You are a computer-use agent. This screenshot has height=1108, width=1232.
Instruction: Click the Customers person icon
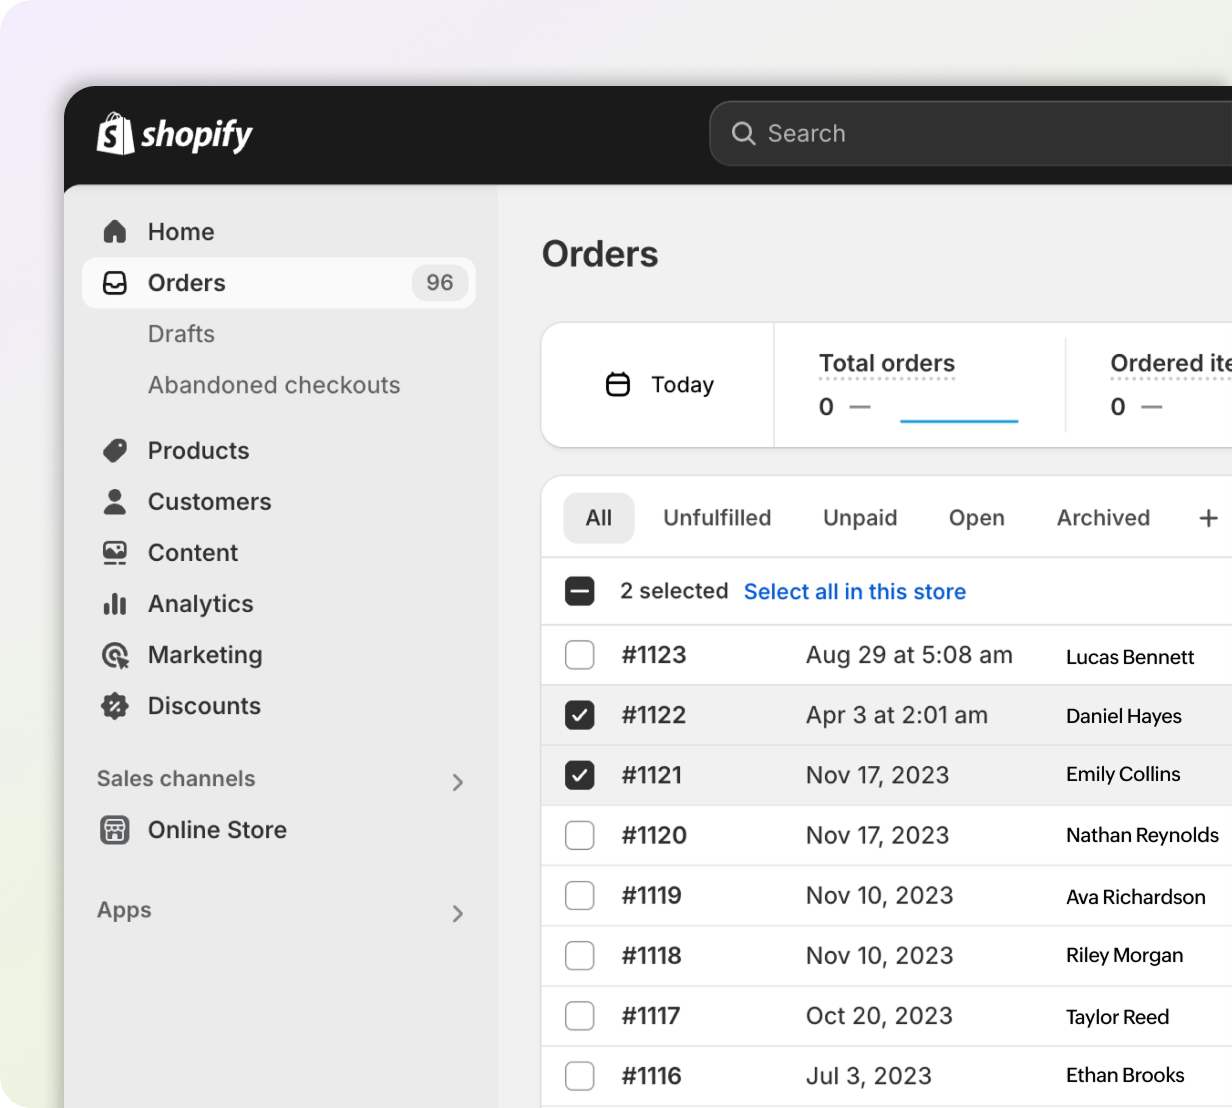[x=115, y=501]
